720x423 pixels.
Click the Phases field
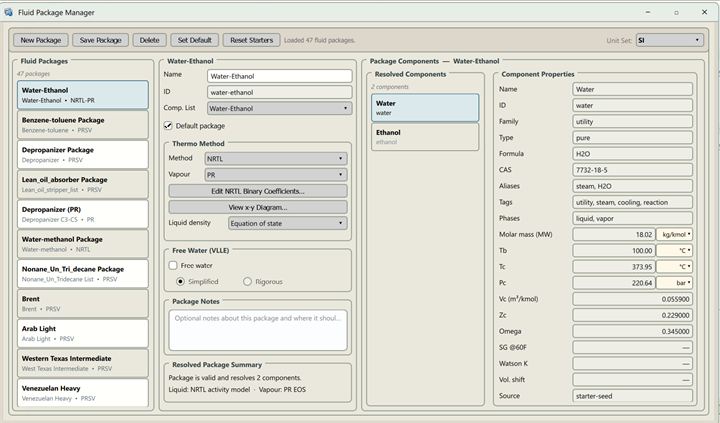pos(632,218)
